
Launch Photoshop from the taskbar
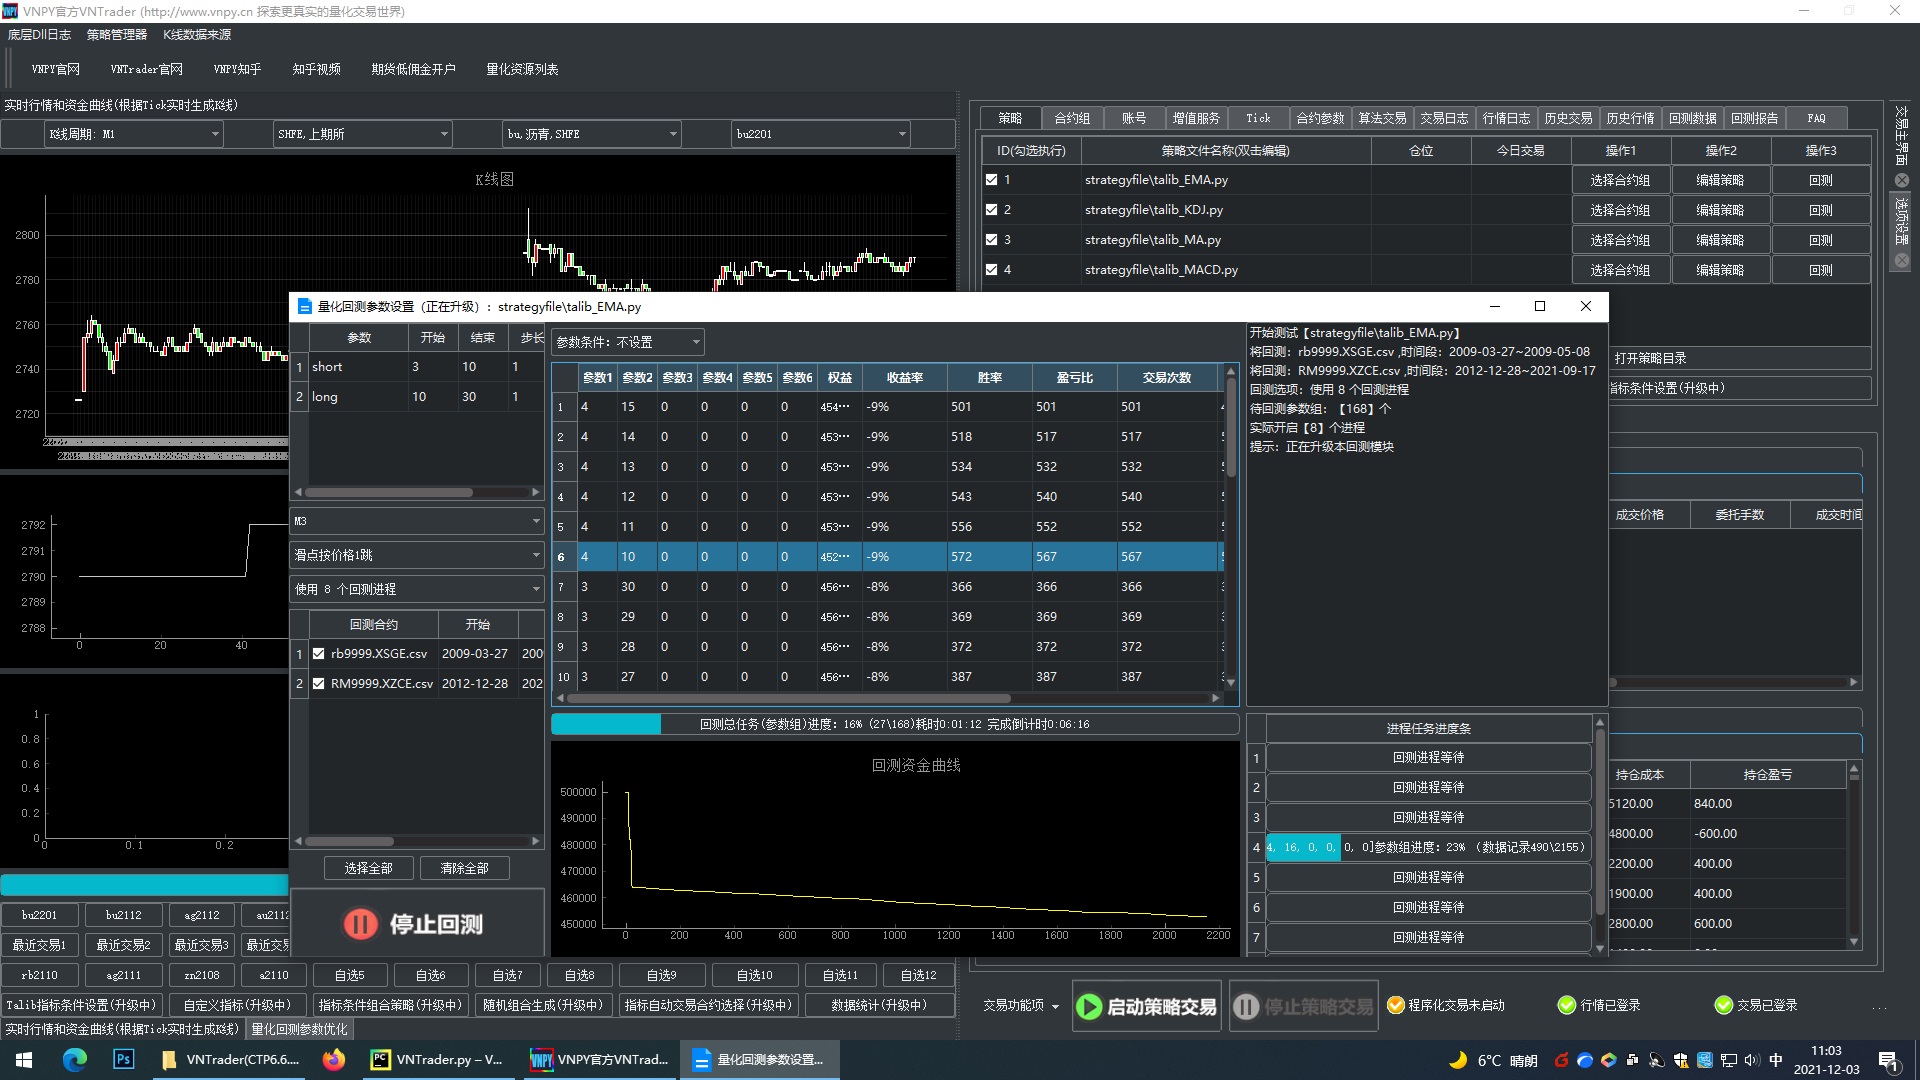tap(124, 1060)
